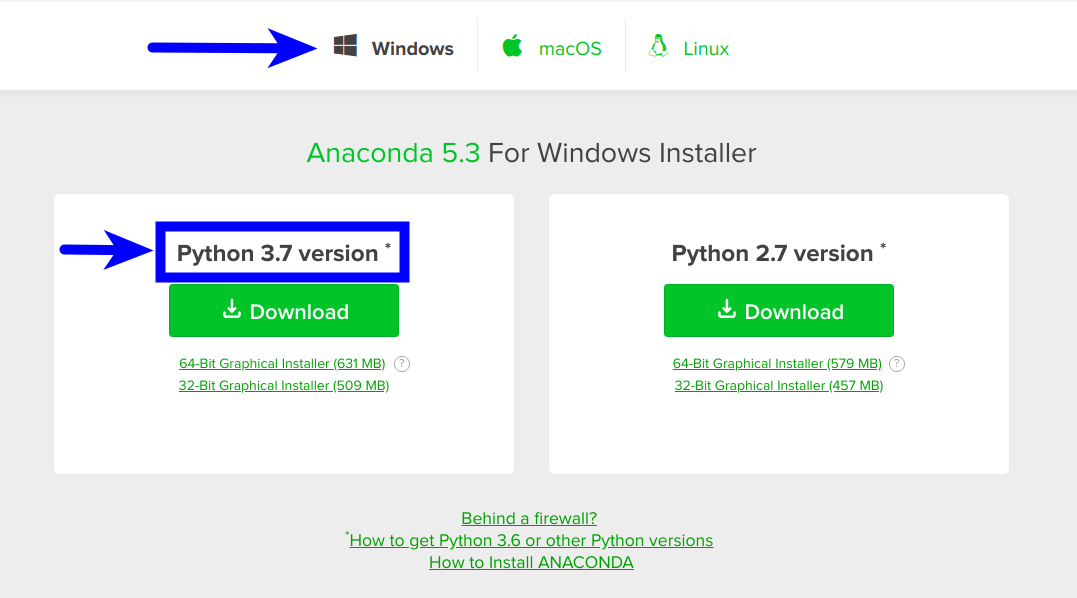This screenshot has width=1077, height=598.
Task: Click the Linux penguin icon
Action: (658, 47)
